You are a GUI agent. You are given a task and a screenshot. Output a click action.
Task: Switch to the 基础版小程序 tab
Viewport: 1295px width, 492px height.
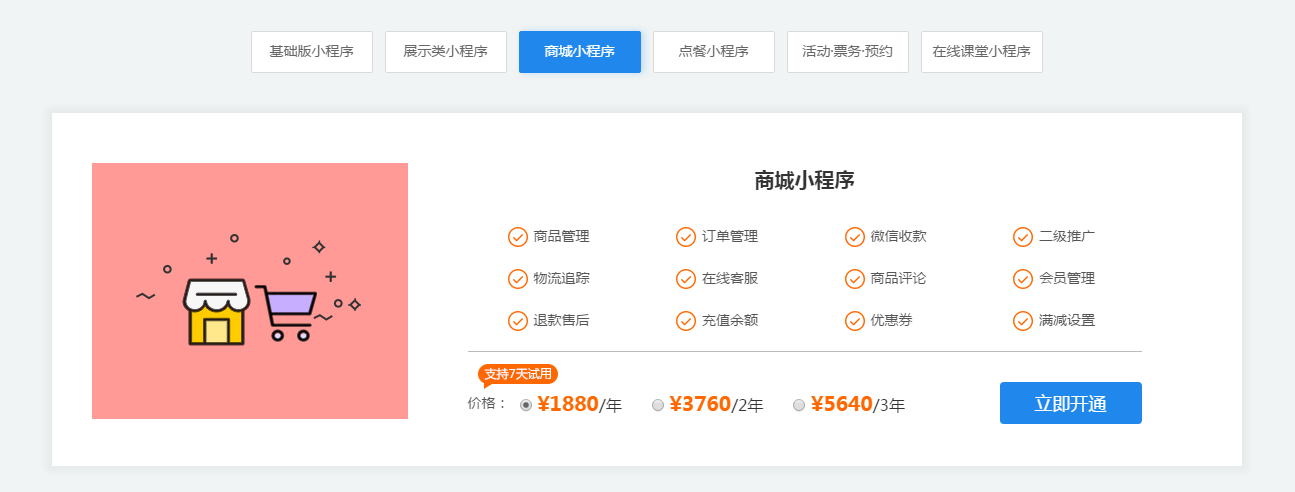pos(312,52)
